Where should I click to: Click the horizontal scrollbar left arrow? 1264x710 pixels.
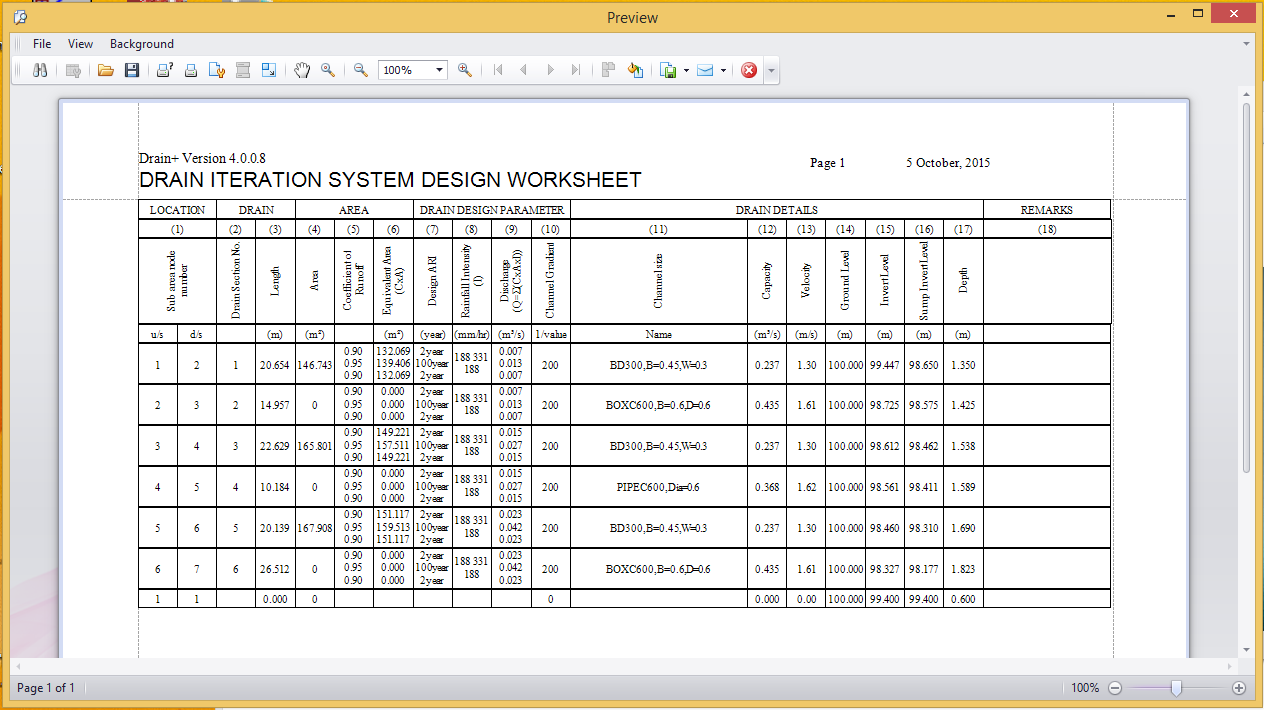tap(17, 665)
